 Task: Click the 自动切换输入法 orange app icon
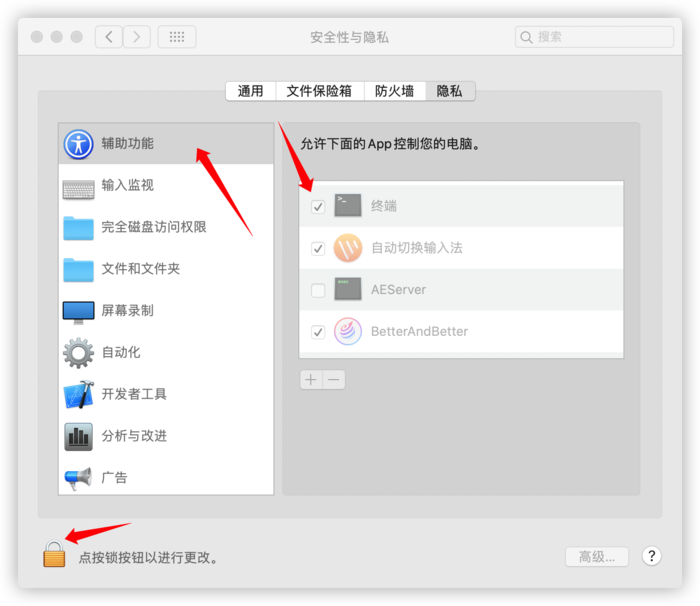click(x=348, y=247)
